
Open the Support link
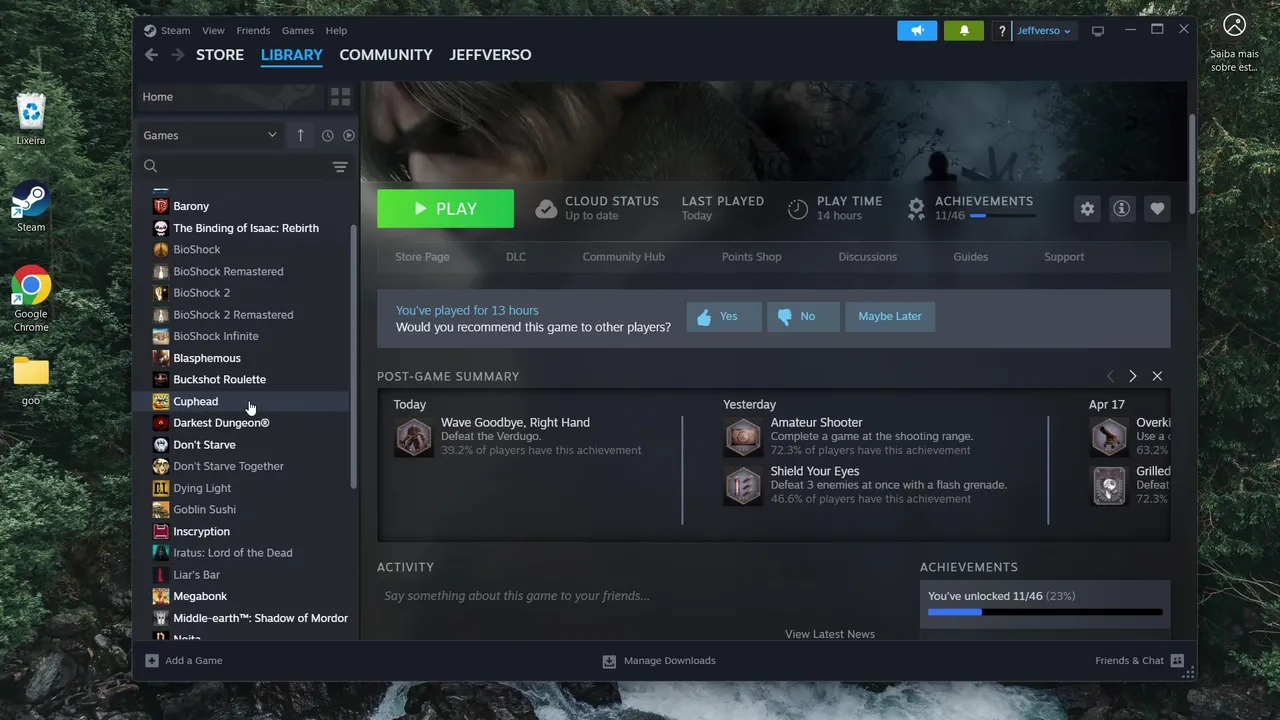point(1064,257)
